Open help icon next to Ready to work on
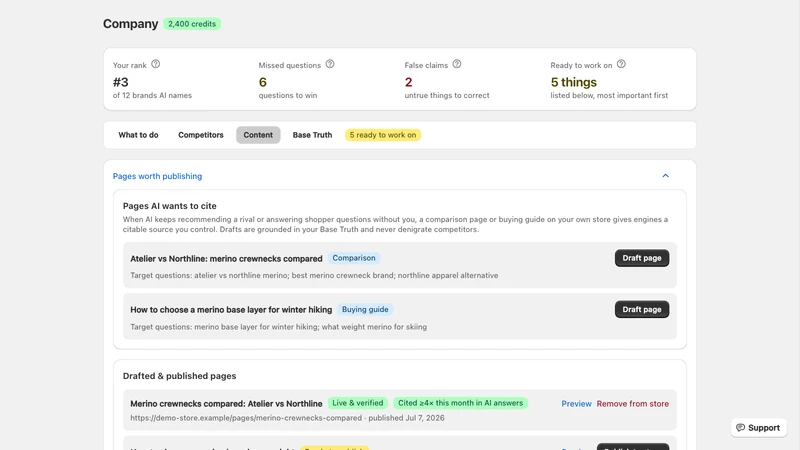800x450 pixels. [x=621, y=64]
